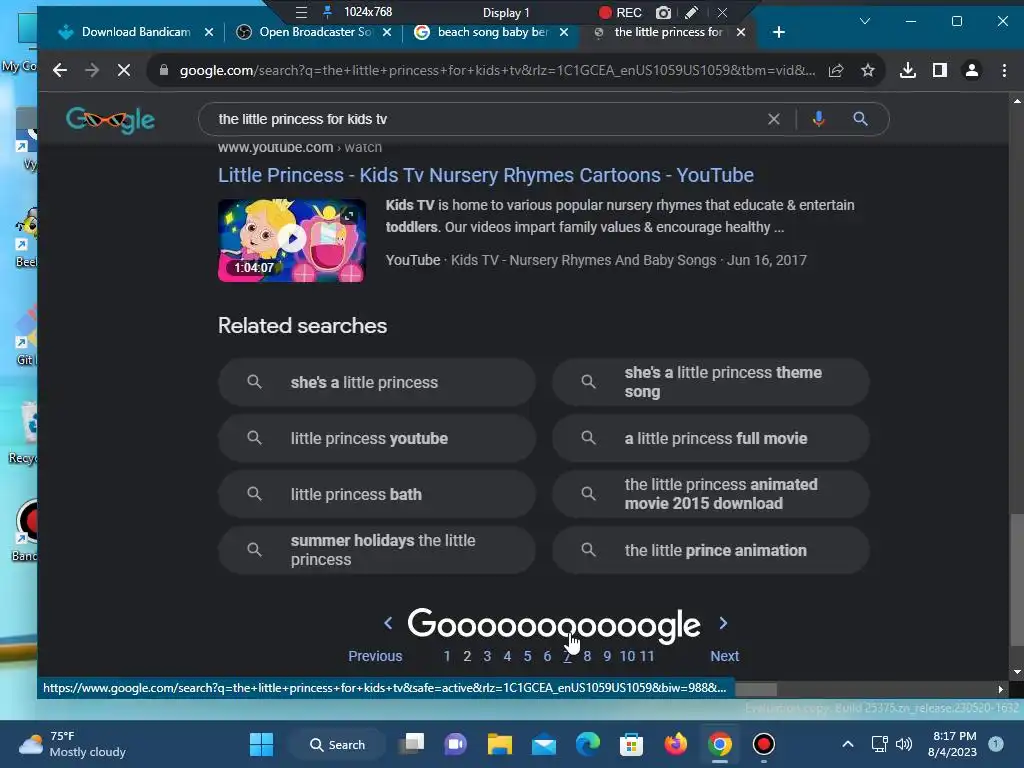Search related: little princess theme song
Image resolution: width=1024 pixels, height=768 pixels.
[x=711, y=382]
